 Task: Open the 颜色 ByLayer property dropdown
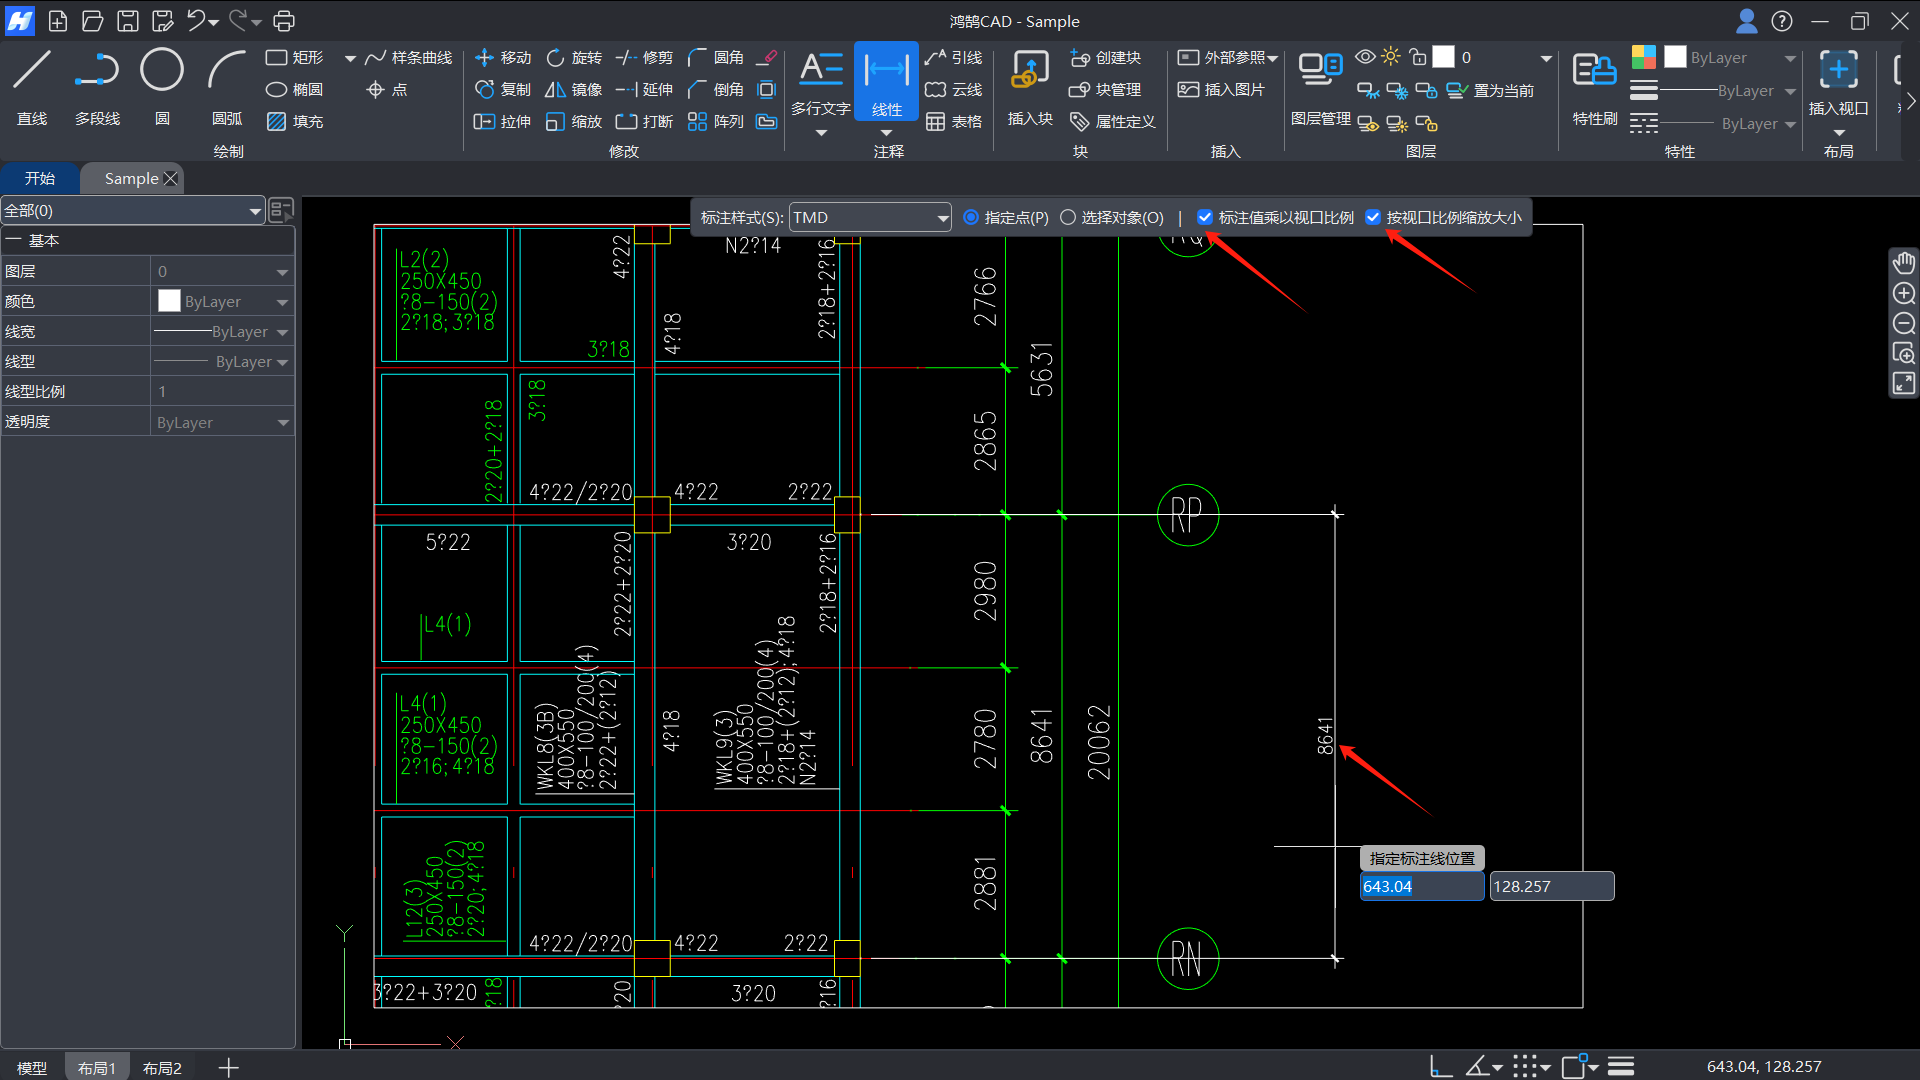tap(282, 302)
